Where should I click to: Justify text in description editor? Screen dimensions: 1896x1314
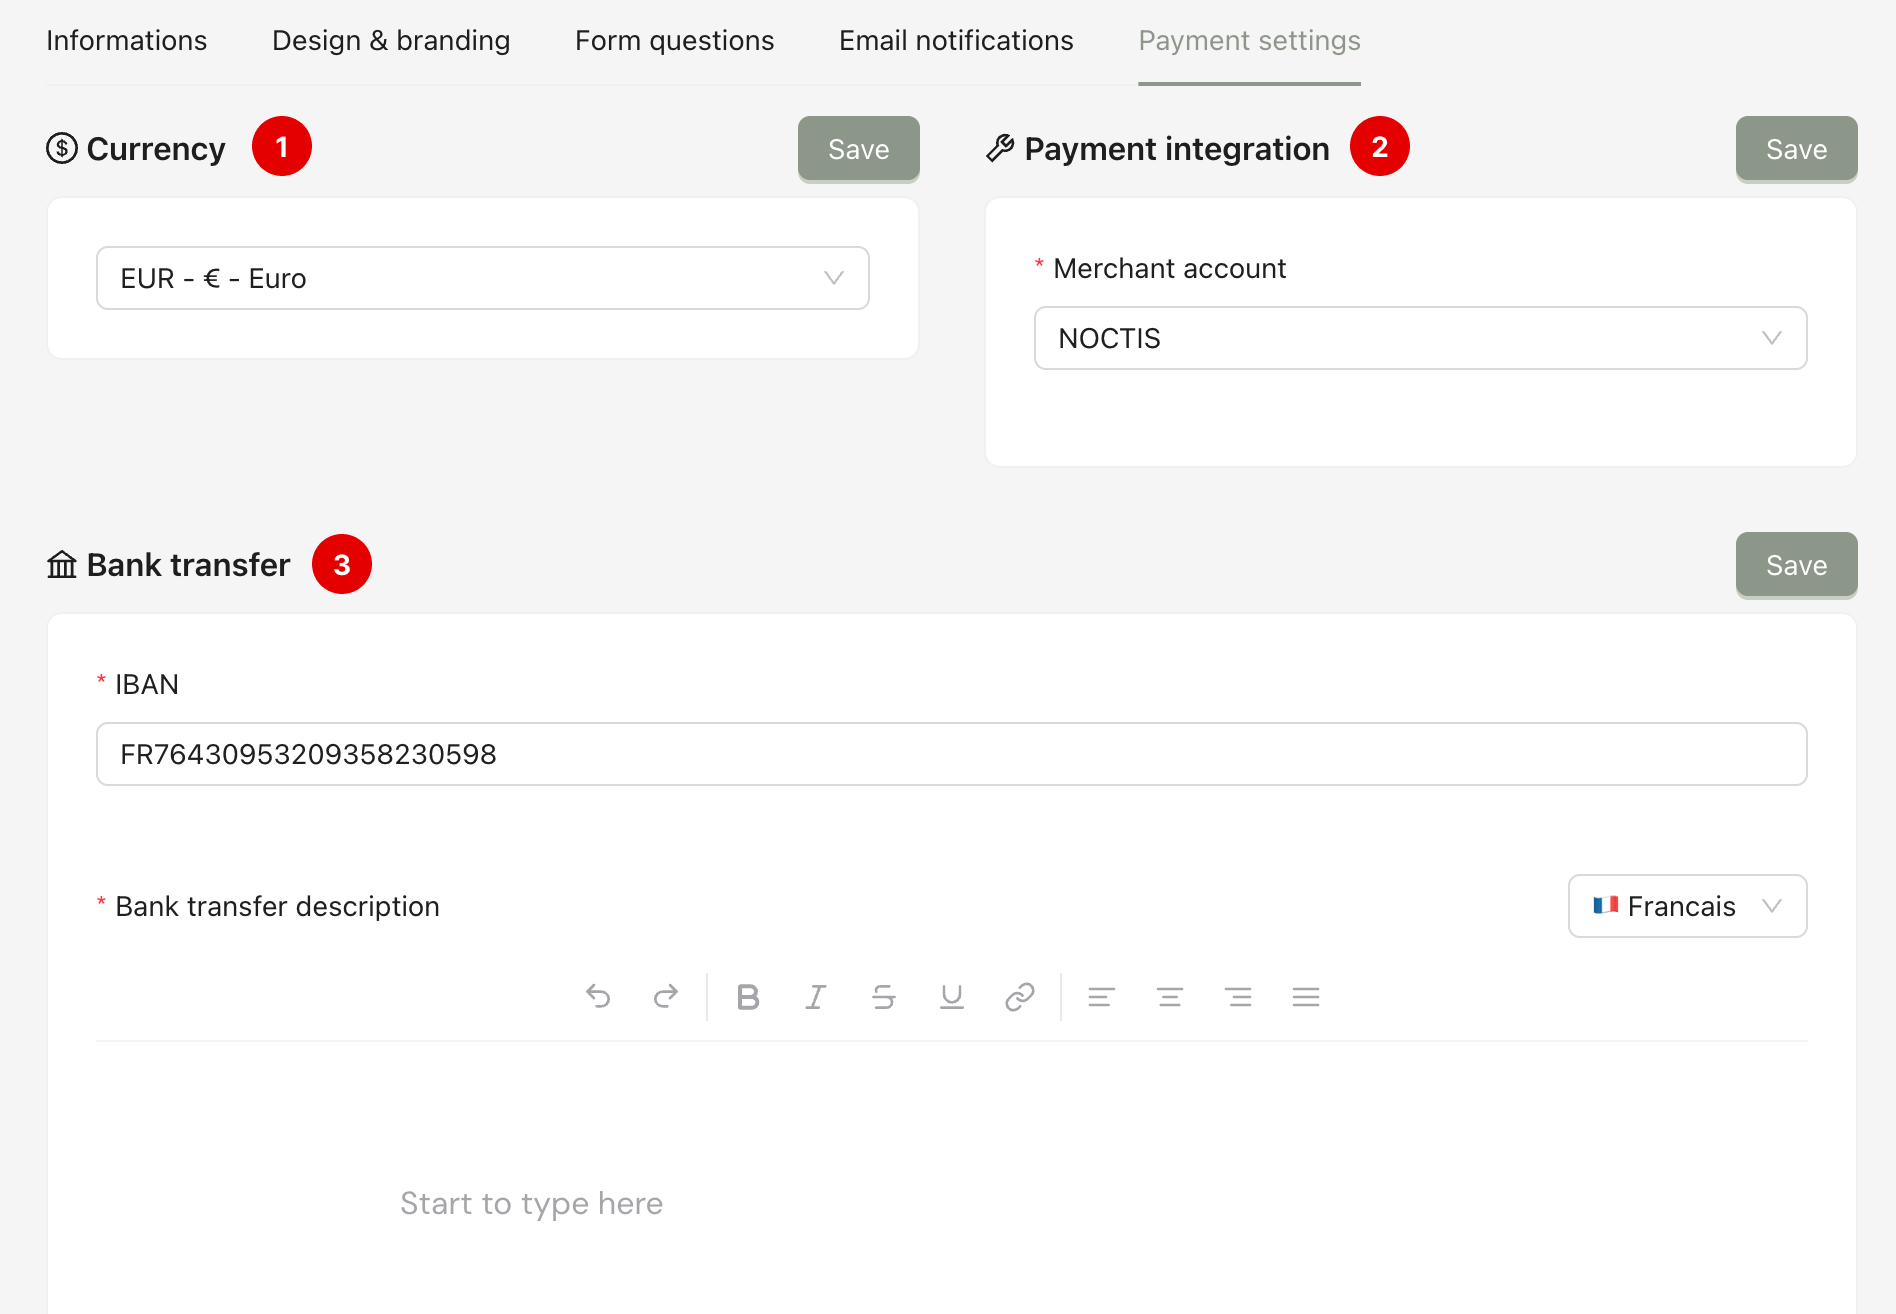point(1306,997)
